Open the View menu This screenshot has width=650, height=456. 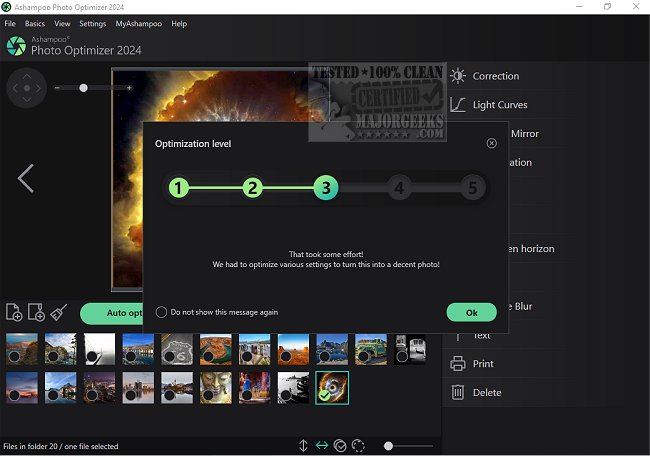(62, 24)
